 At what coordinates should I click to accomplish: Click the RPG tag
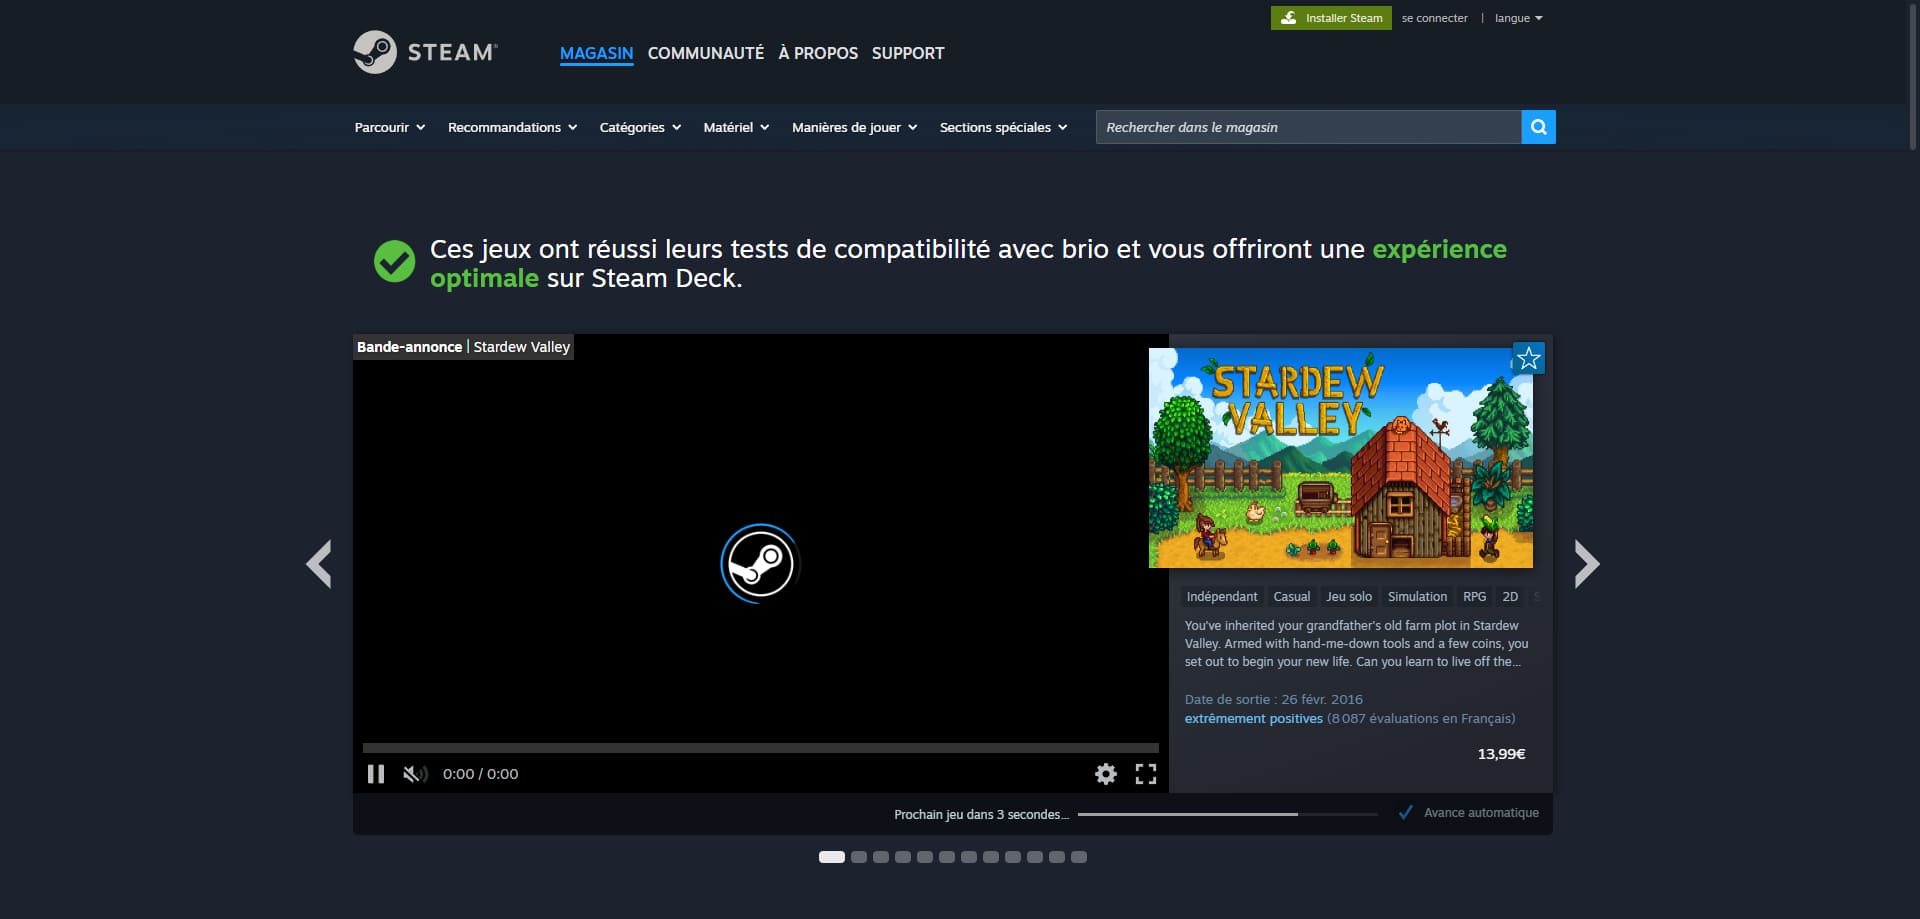(1474, 596)
